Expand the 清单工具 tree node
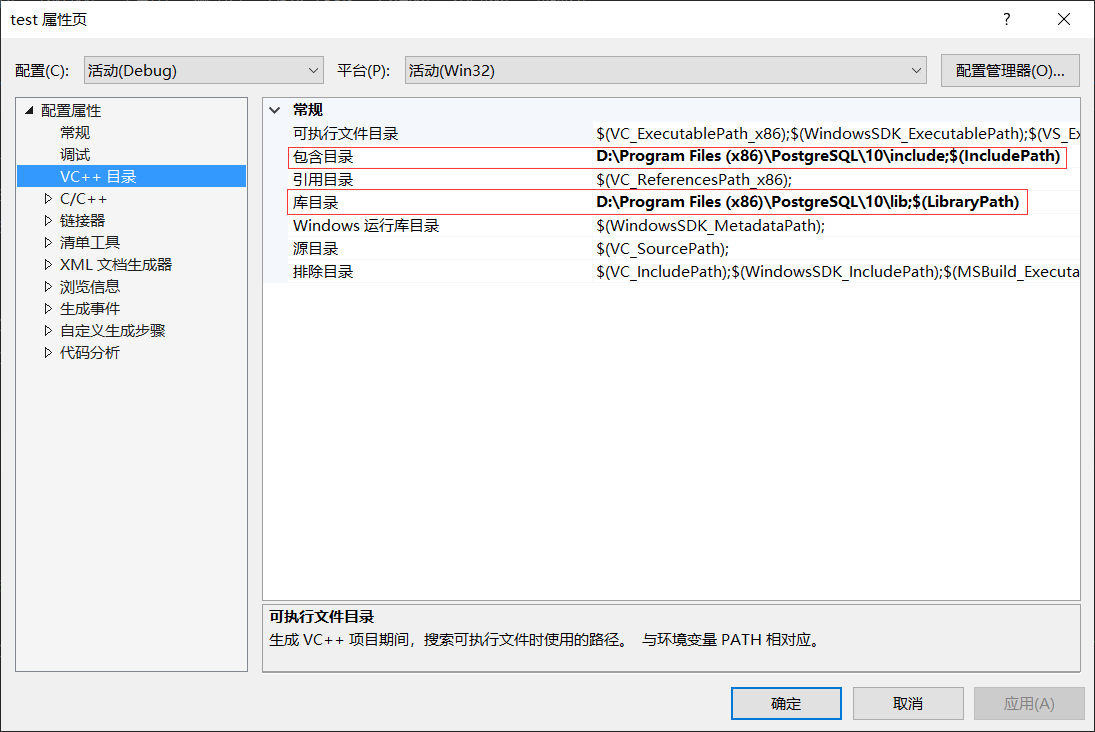1095x732 pixels. (x=47, y=242)
